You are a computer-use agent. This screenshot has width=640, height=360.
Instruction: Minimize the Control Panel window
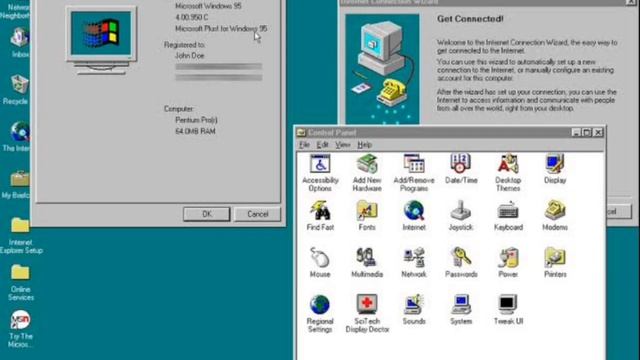576,133
